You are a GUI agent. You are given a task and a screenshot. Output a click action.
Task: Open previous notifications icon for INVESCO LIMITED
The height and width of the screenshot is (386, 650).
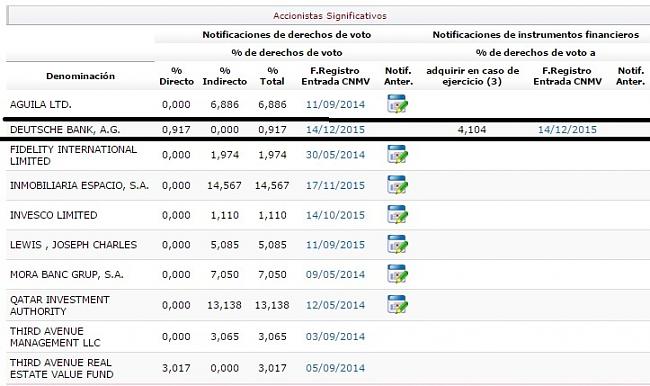[397, 214]
